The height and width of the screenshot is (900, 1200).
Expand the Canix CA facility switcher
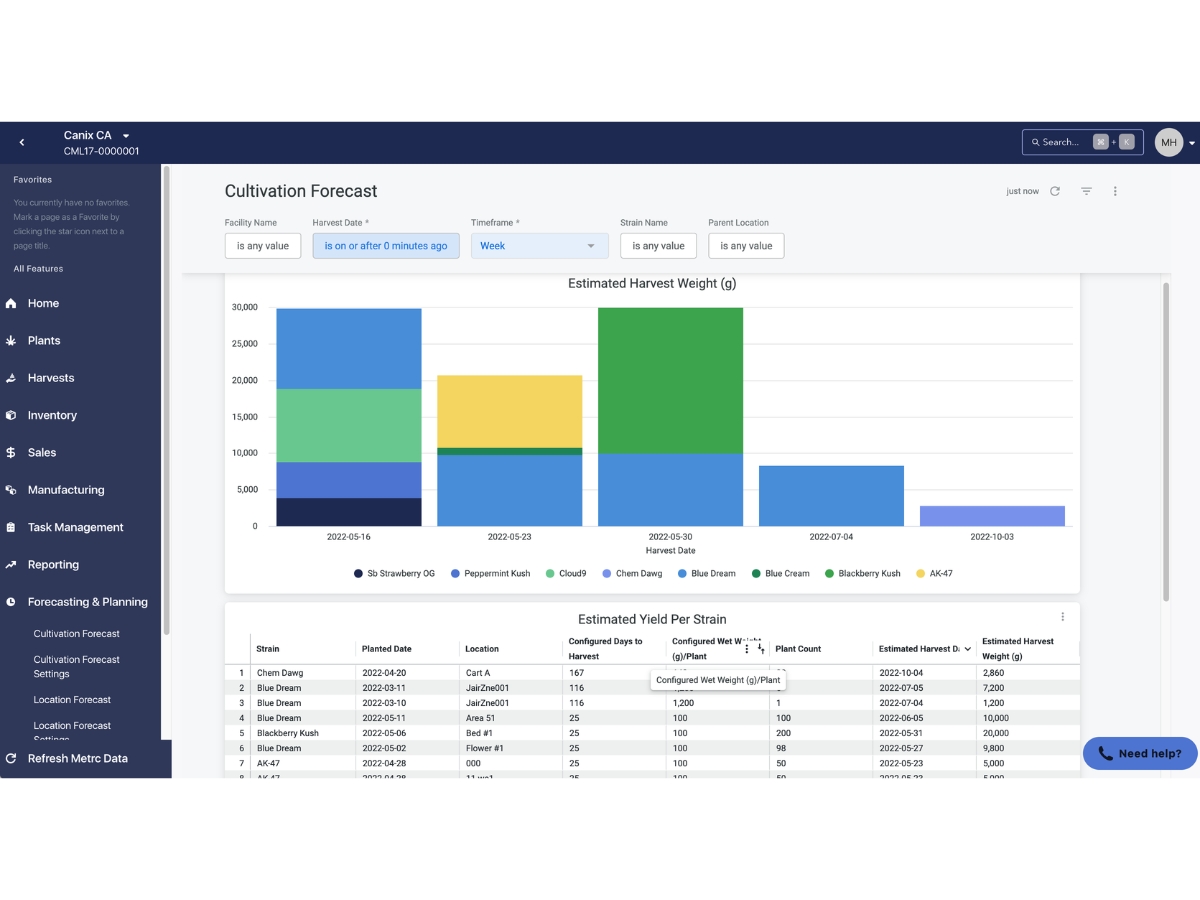97,135
